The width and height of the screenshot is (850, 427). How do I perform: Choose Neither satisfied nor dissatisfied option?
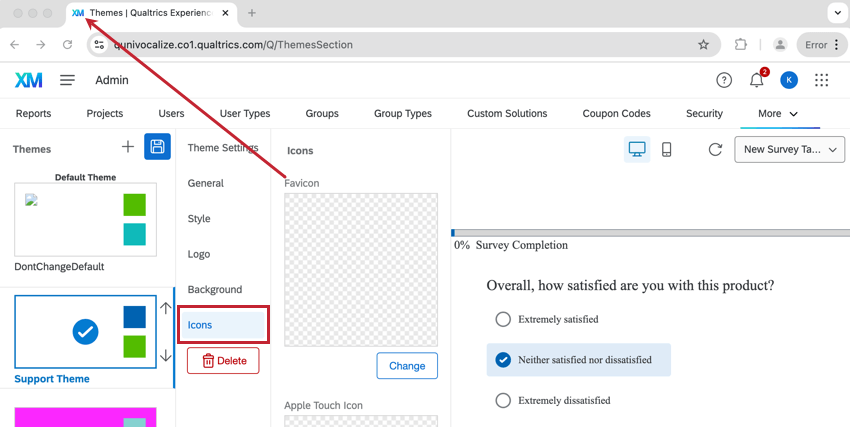coord(578,360)
